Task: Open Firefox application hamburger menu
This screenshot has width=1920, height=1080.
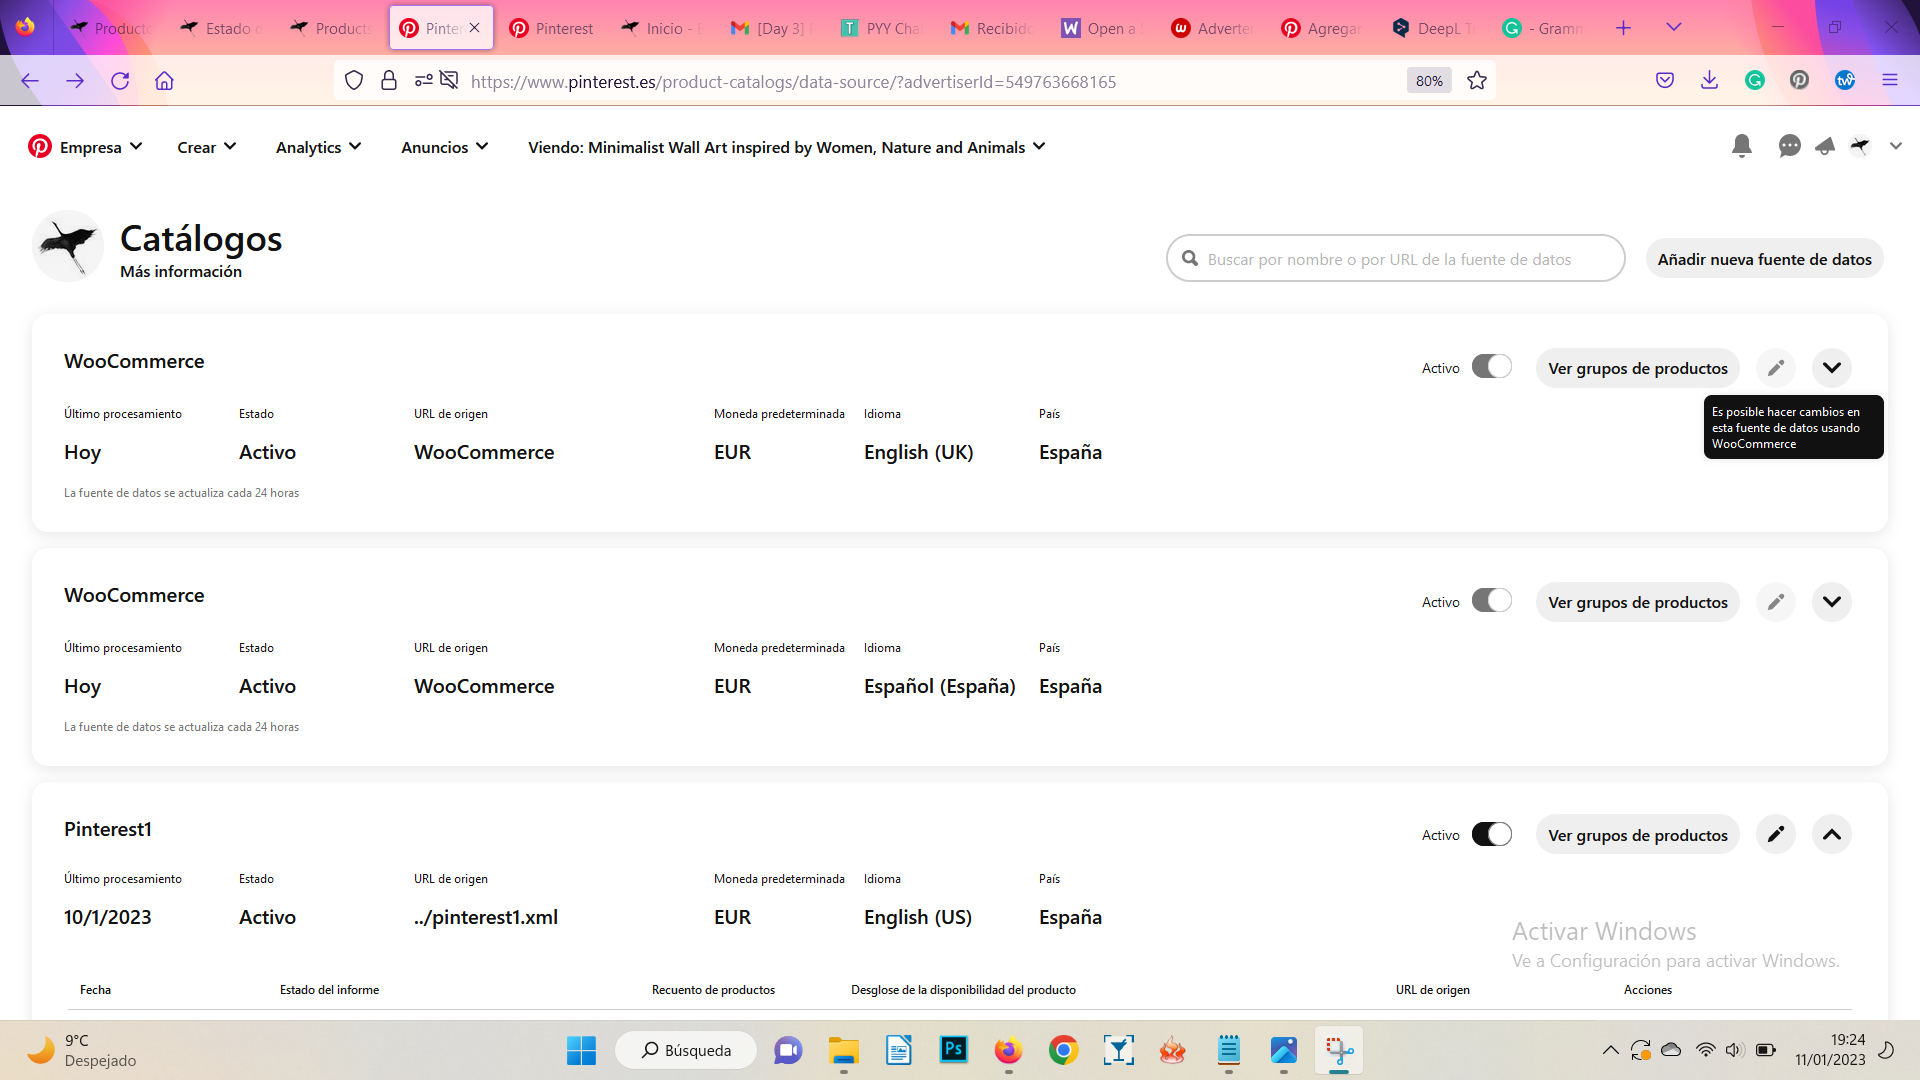Action: tap(1889, 81)
